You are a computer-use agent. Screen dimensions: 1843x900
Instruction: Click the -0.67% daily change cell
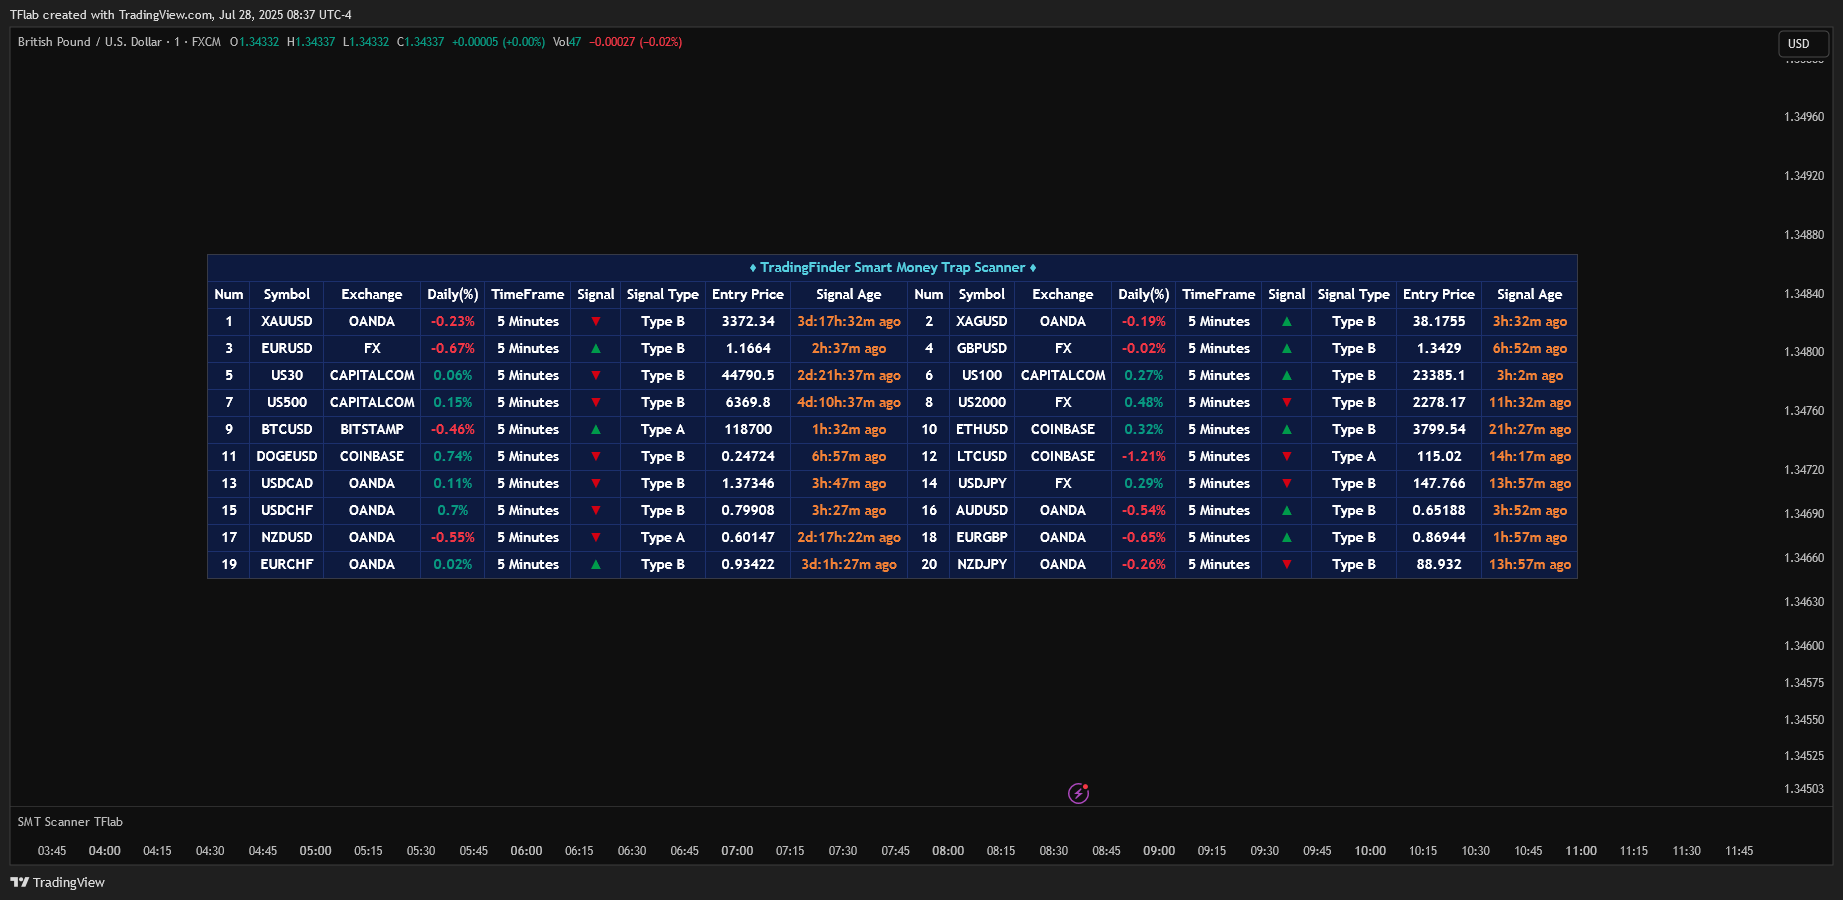pyautogui.click(x=453, y=348)
